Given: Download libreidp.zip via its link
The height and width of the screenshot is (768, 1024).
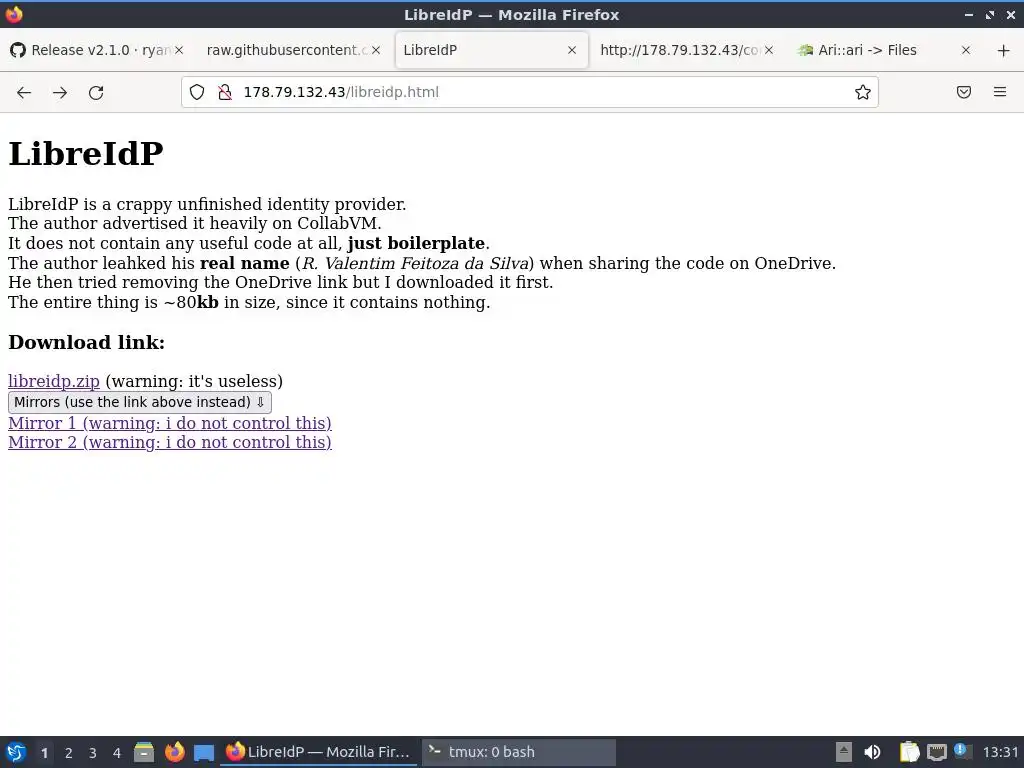Looking at the screenshot, I should coord(54,381).
